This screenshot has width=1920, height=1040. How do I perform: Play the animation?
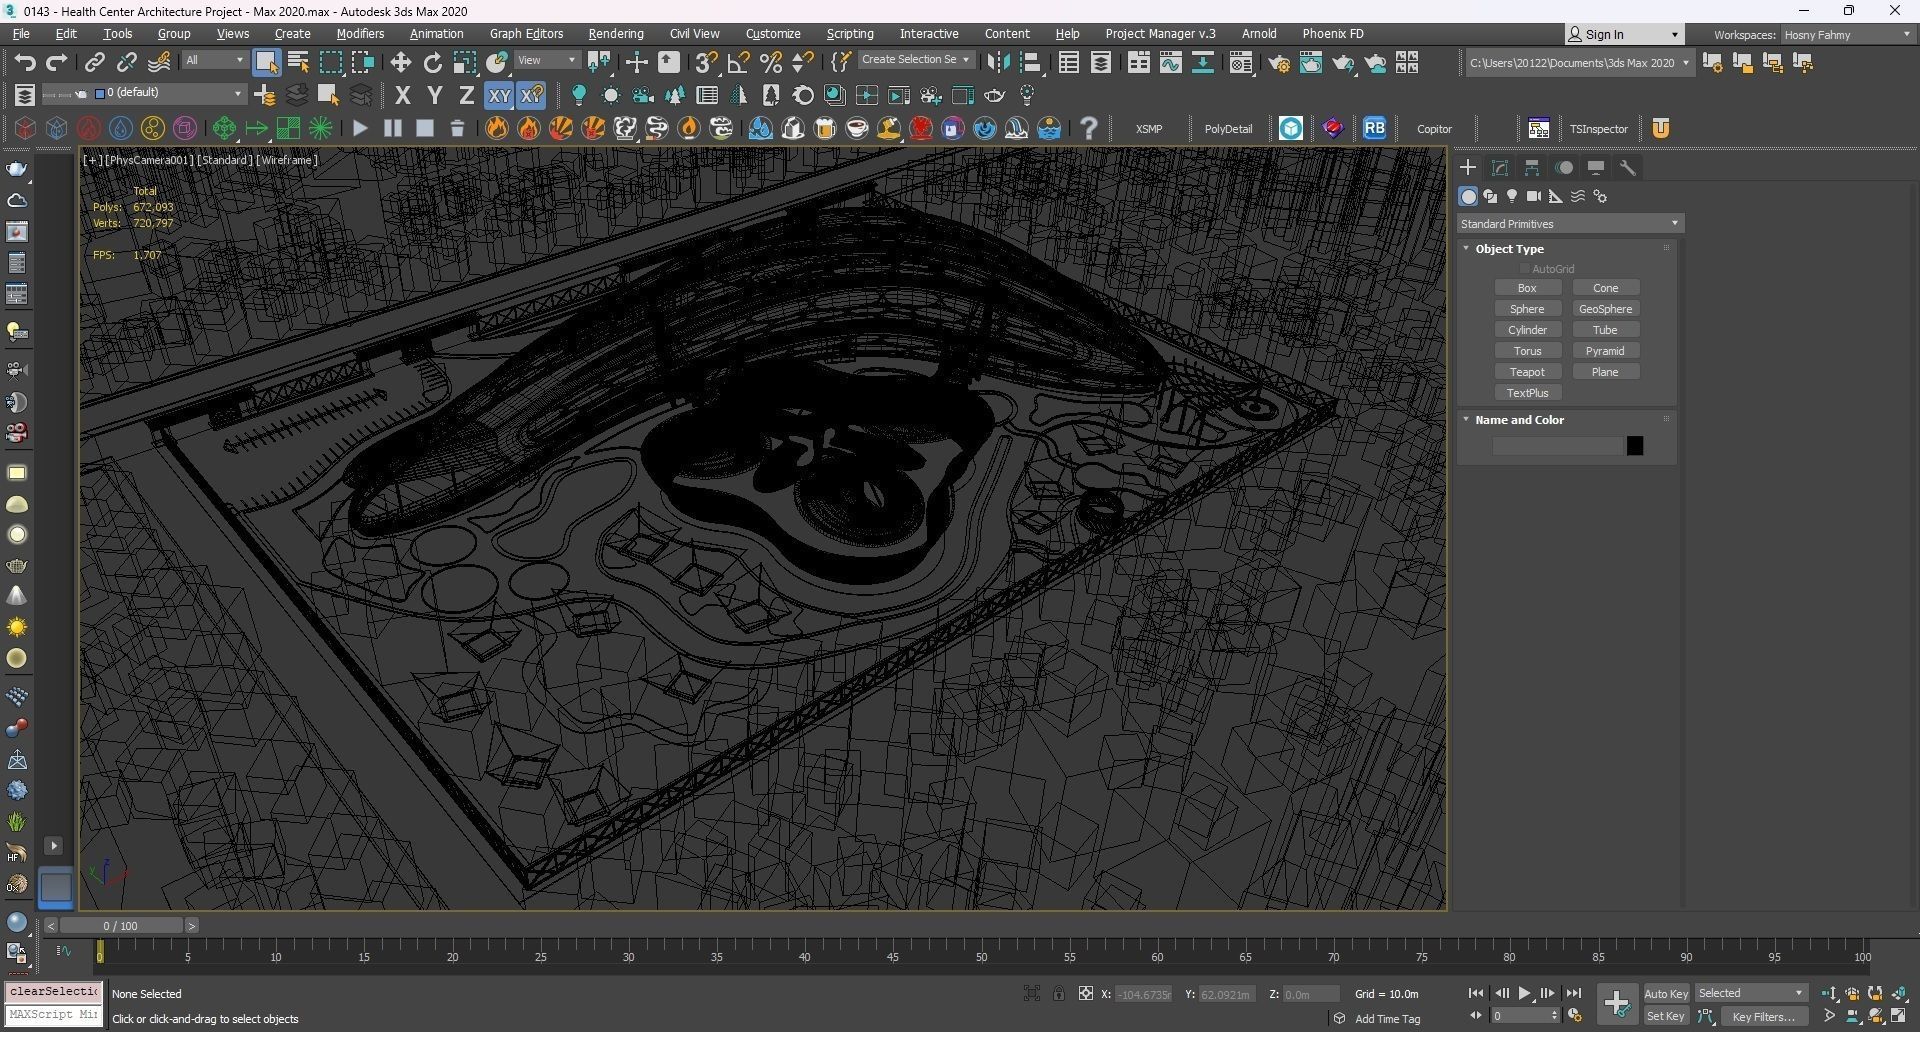[1525, 994]
